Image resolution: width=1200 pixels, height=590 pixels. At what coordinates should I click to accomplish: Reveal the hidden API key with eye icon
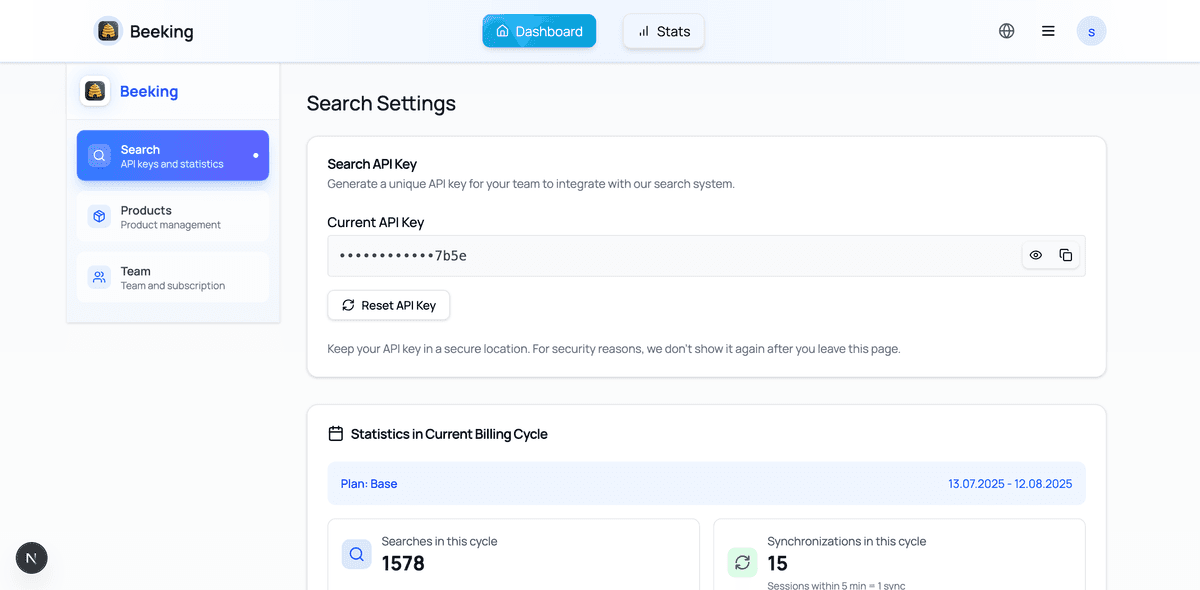pos(1036,255)
